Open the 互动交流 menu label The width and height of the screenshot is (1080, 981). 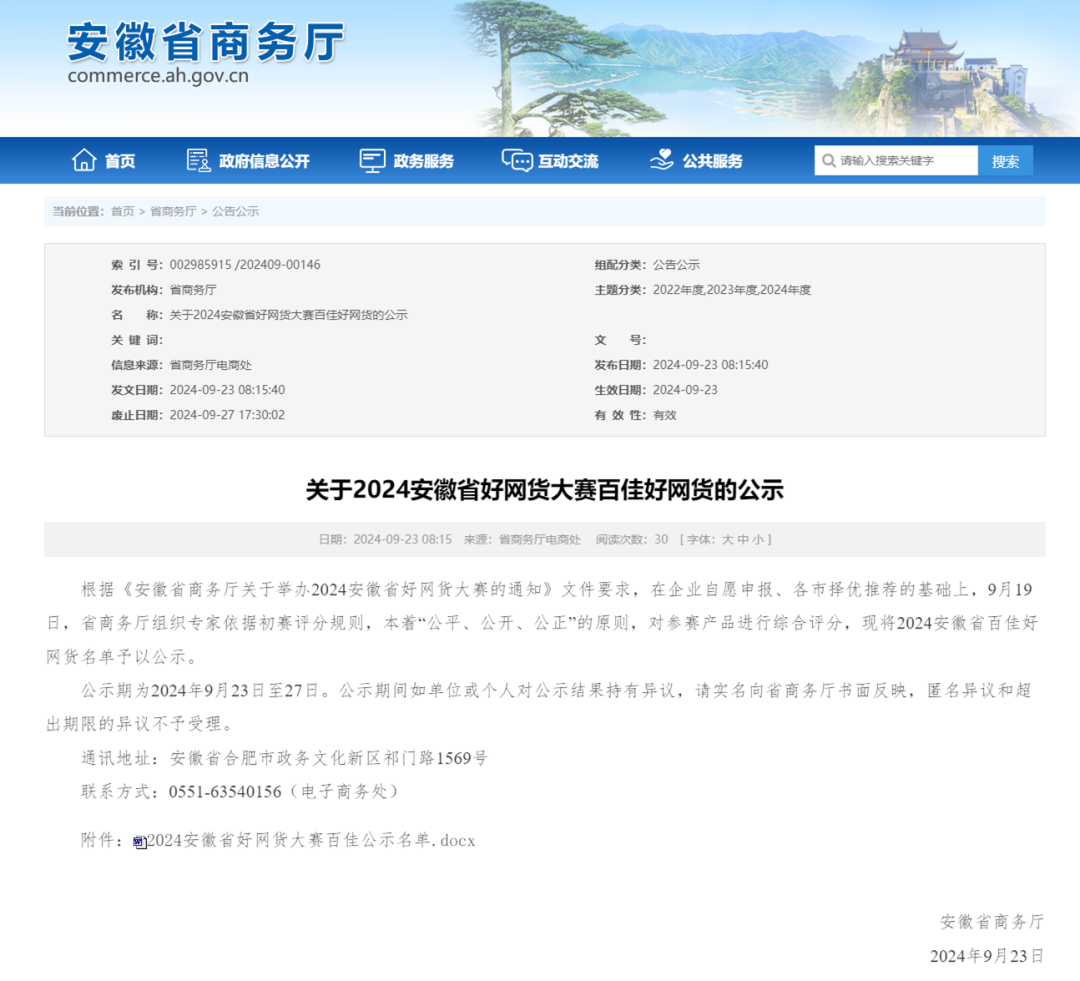point(568,161)
